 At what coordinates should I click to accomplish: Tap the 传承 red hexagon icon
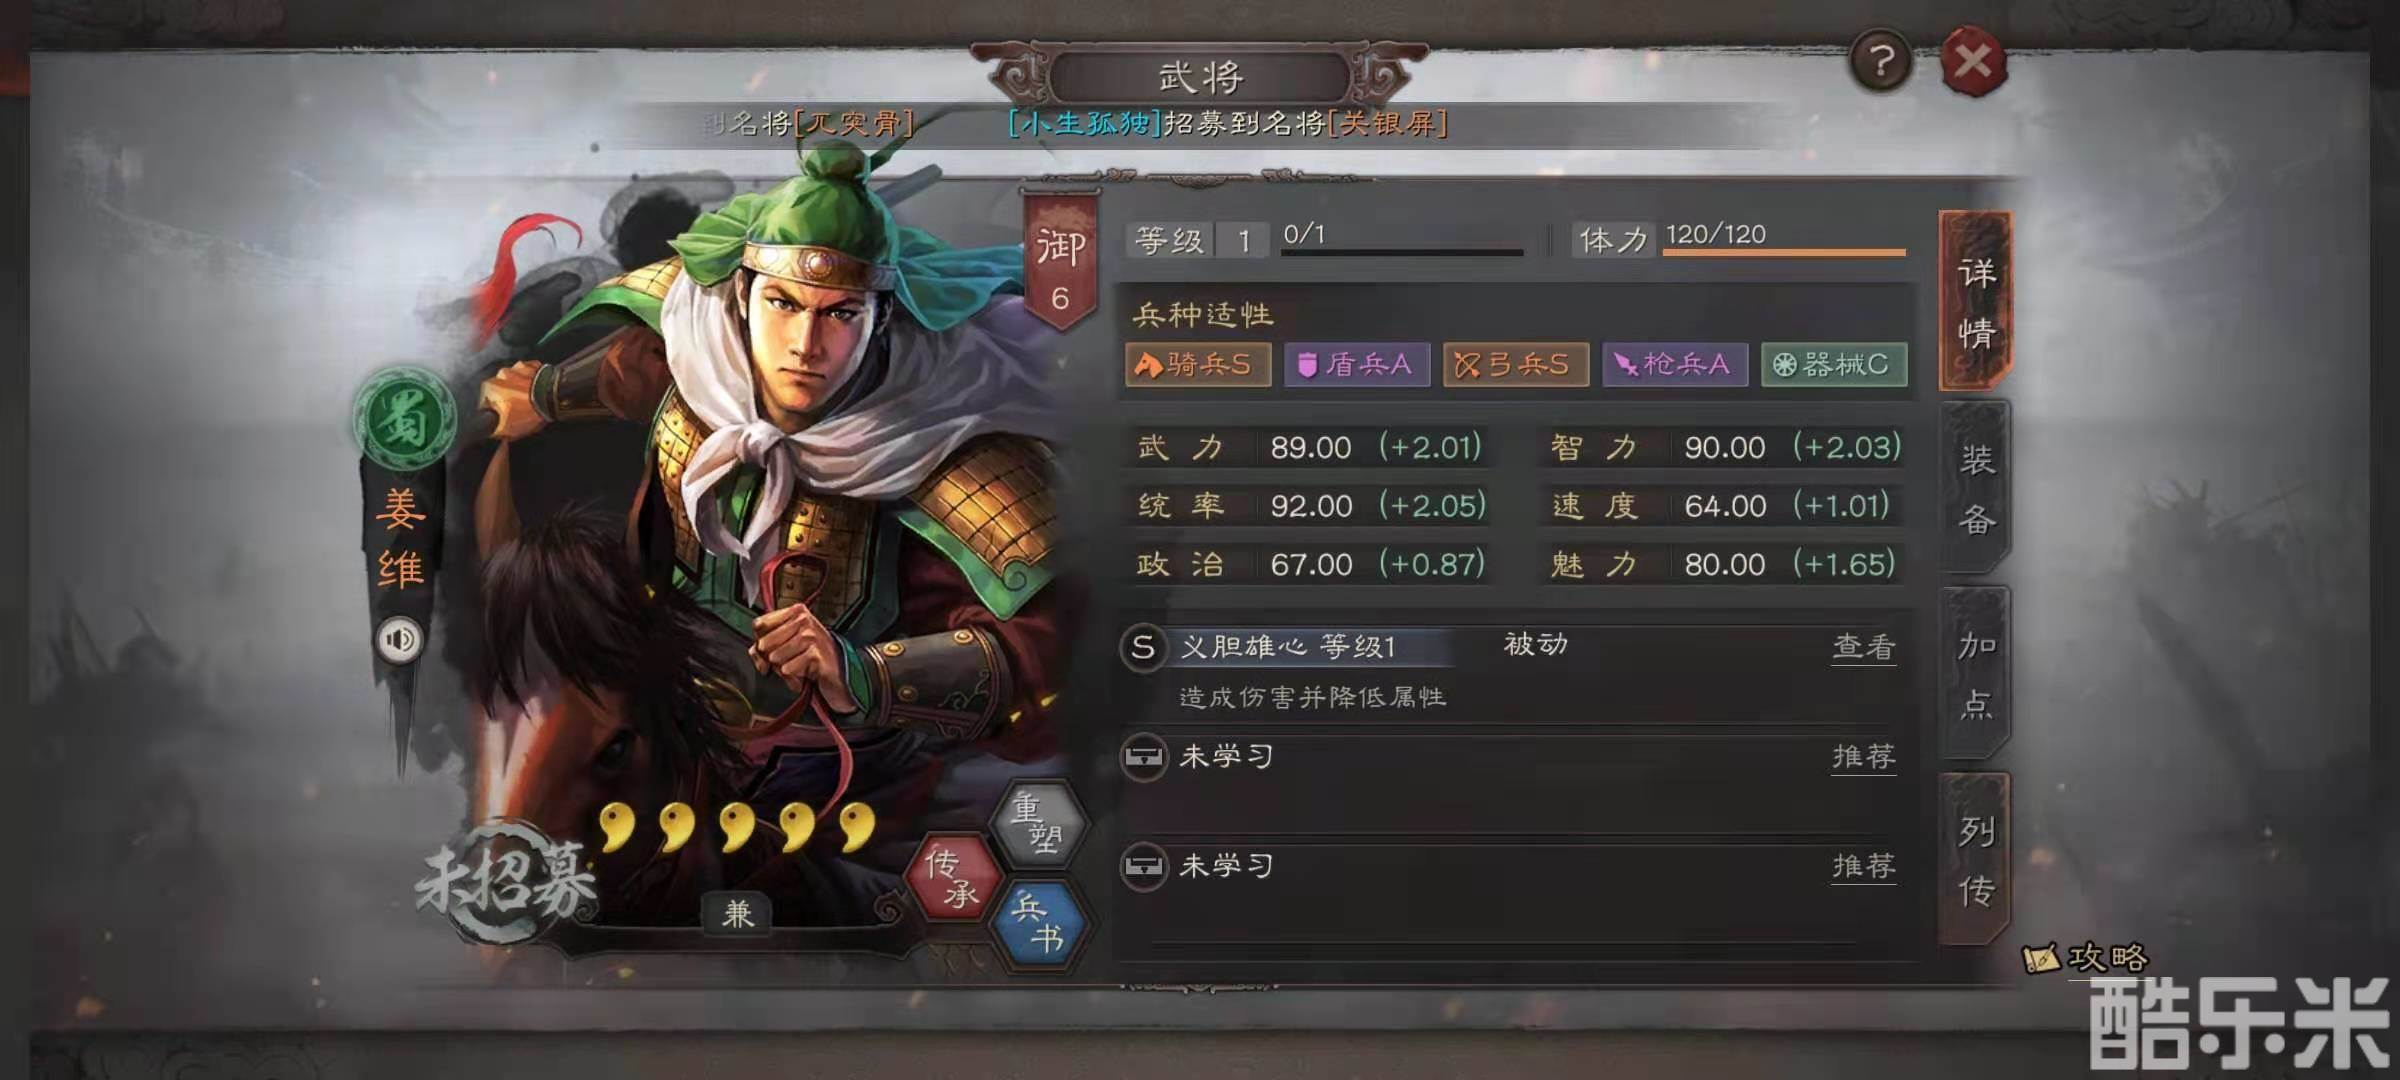pos(951,878)
